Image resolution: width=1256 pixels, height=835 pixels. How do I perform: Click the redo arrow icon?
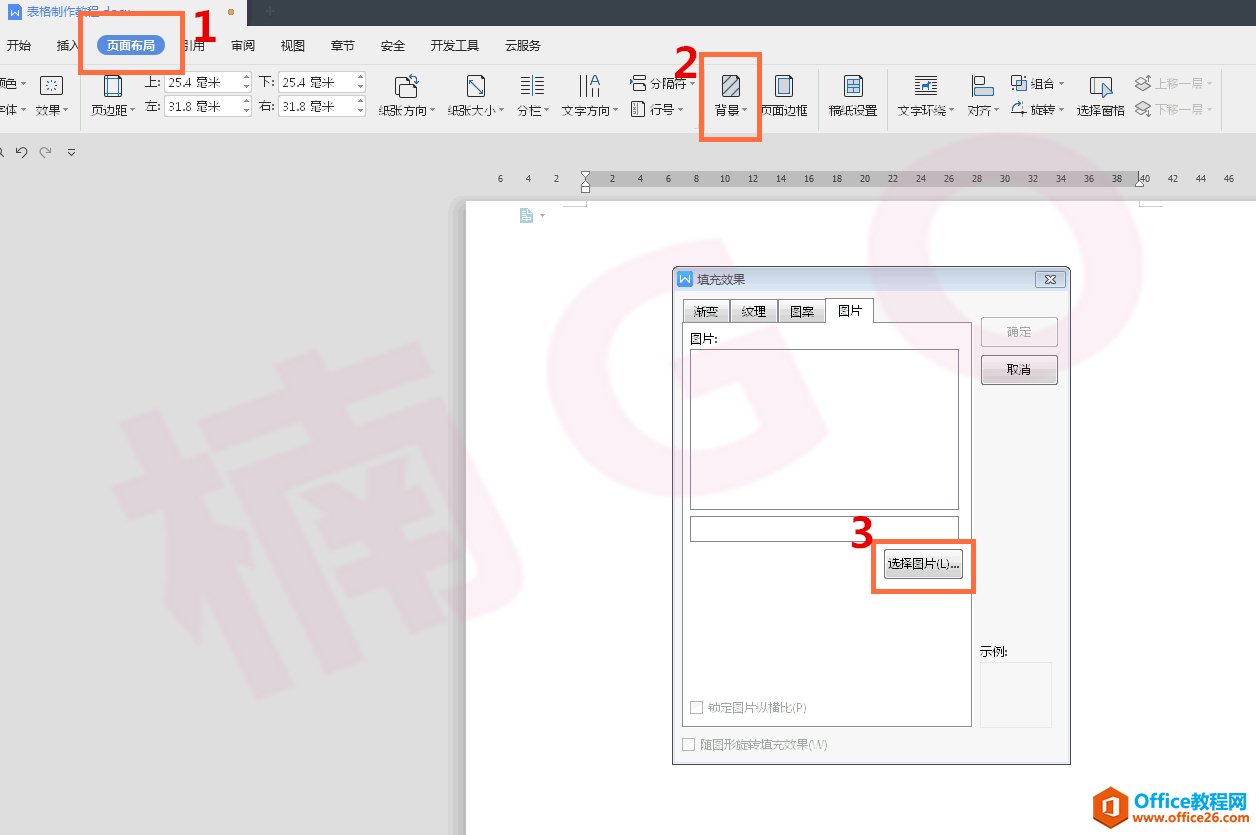[x=45, y=152]
